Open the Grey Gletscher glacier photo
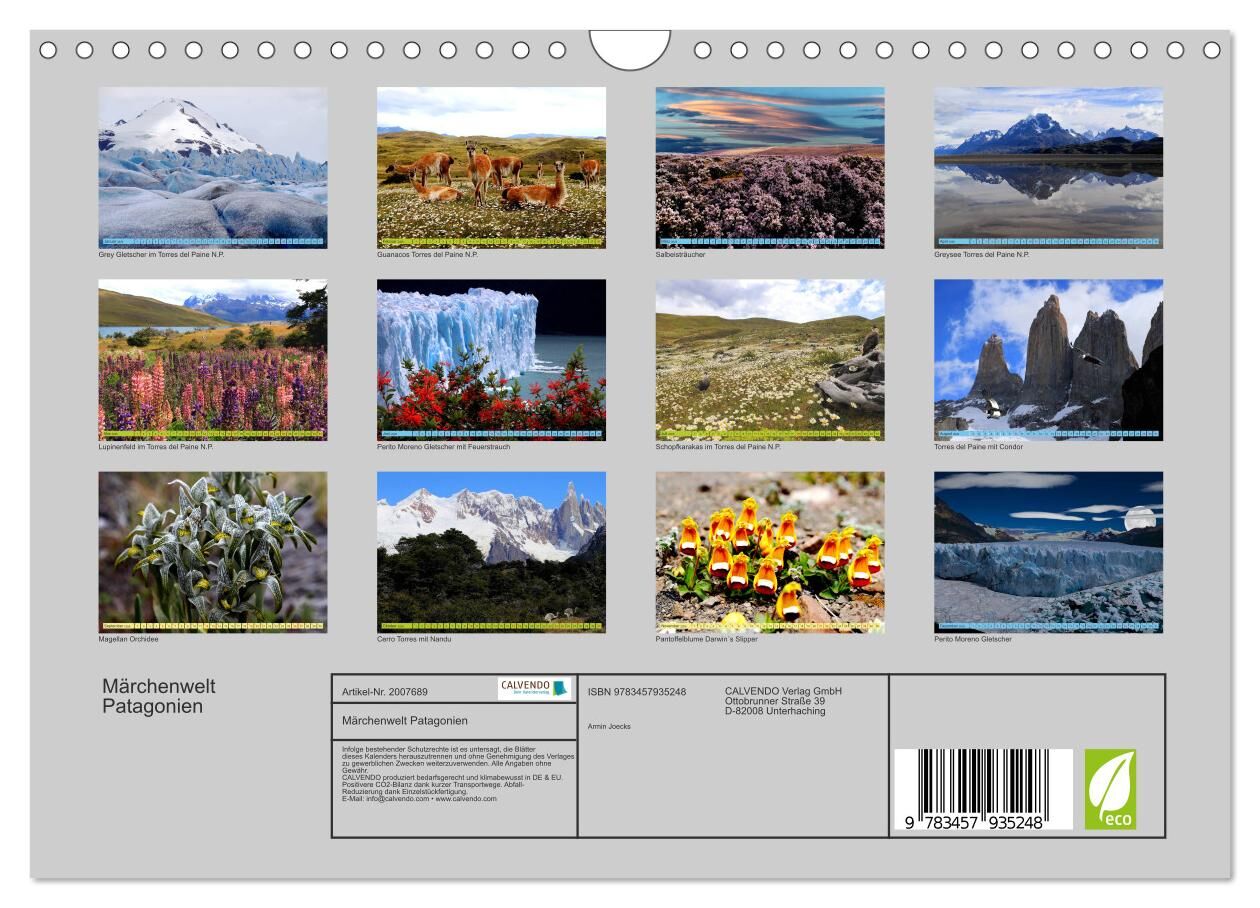The height and width of the screenshot is (908, 1260). (213, 166)
